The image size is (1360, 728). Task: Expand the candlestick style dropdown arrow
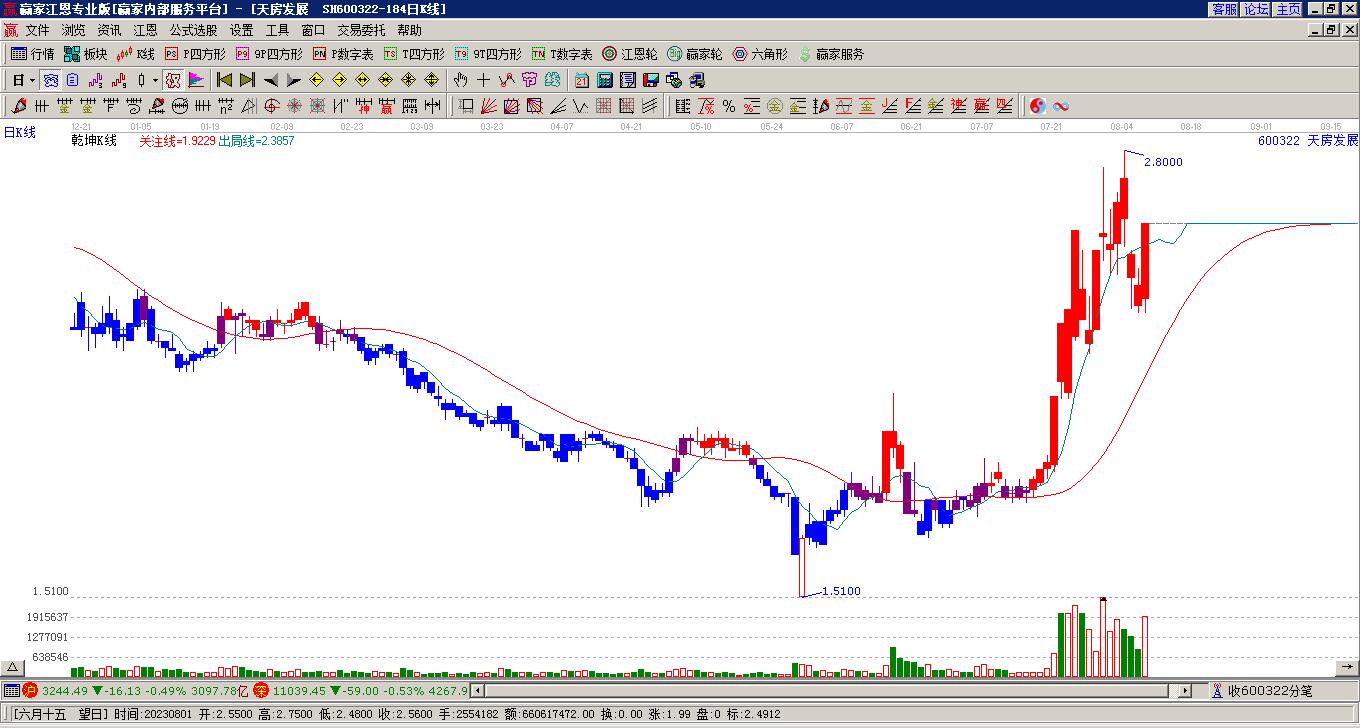pos(155,80)
